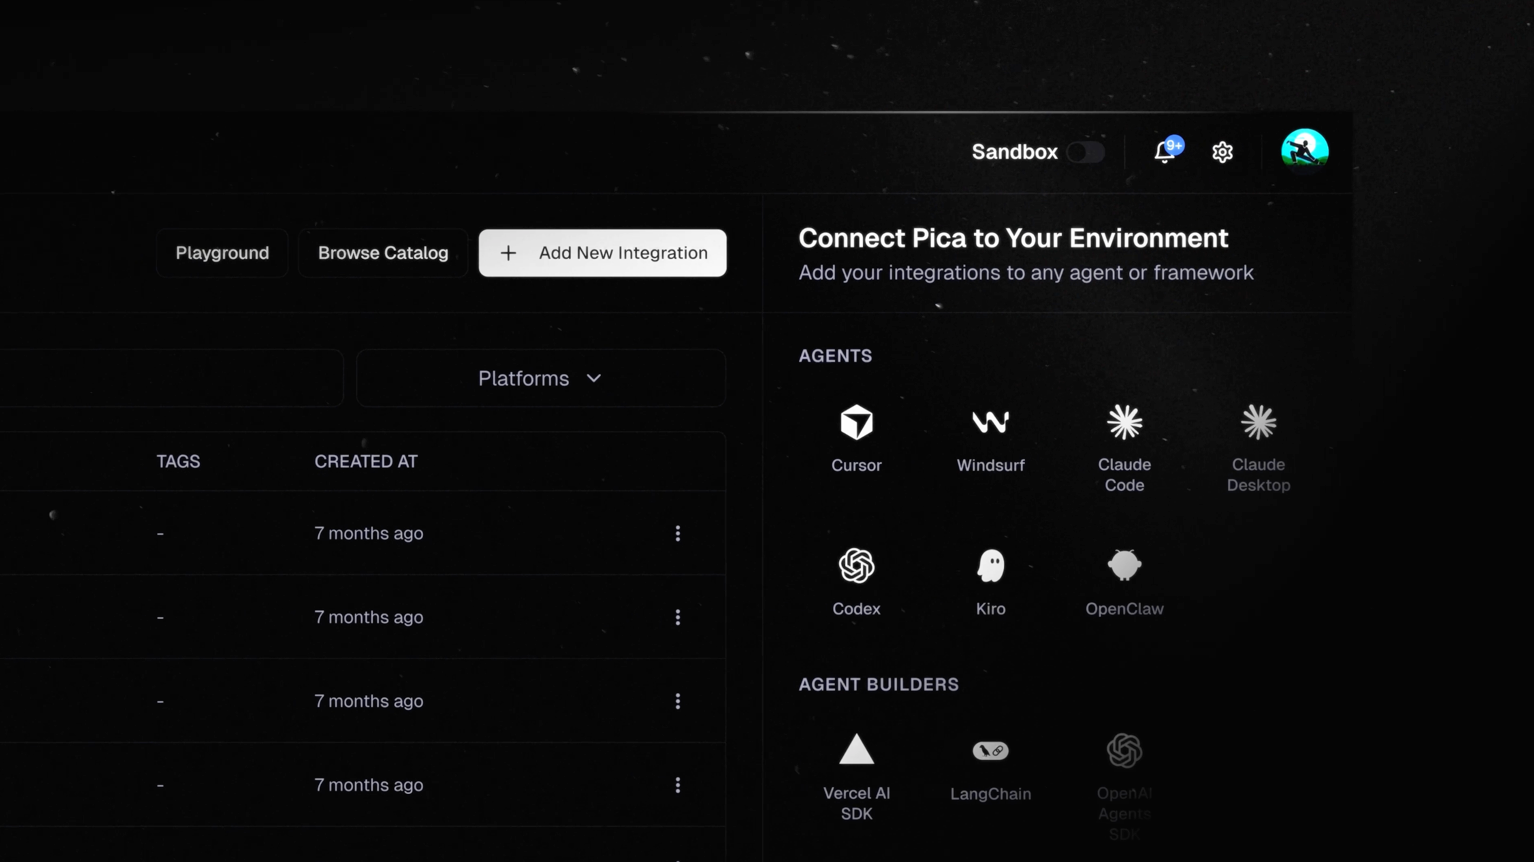Click the Sandbox label text
The image size is (1534, 862).
(1014, 152)
